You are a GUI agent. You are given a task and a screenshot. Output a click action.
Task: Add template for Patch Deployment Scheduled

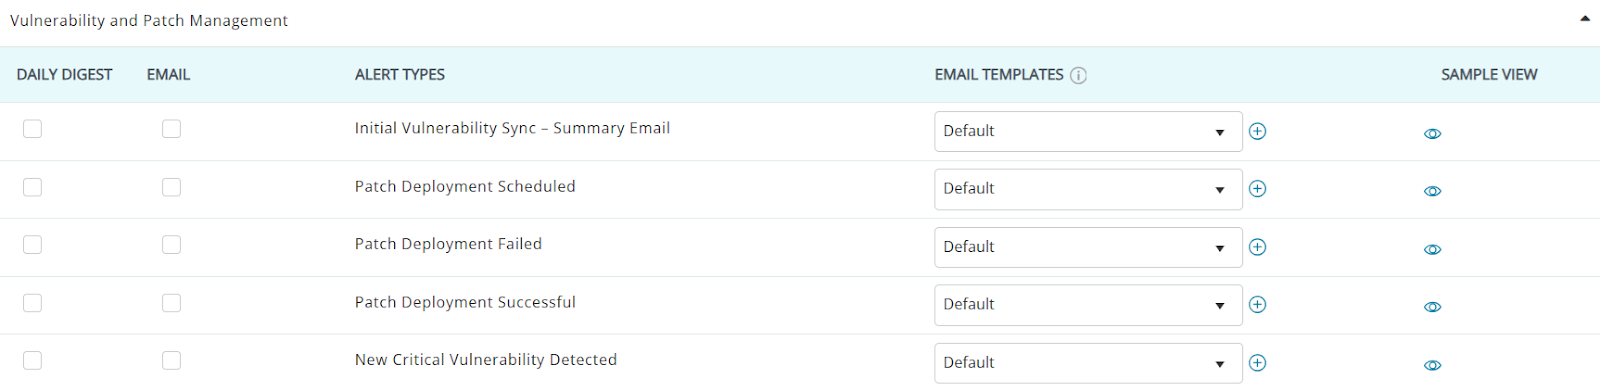(x=1258, y=189)
